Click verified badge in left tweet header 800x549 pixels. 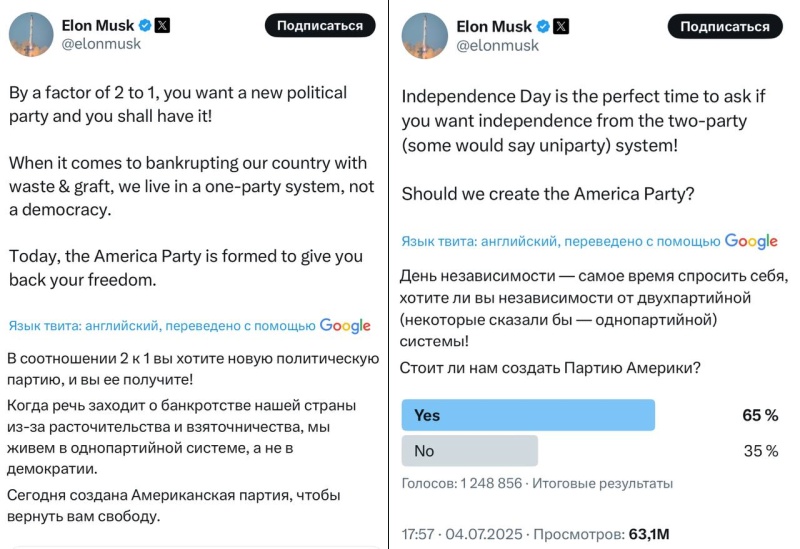click(x=143, y=26)
